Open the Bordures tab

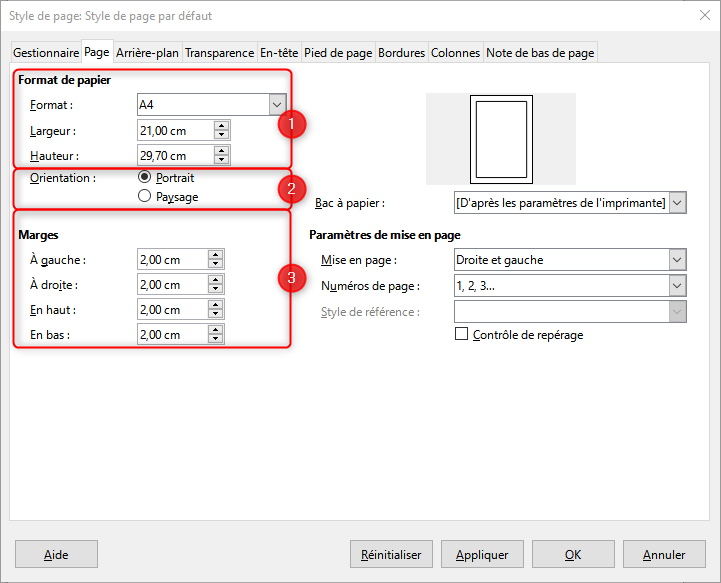(402, 53)
